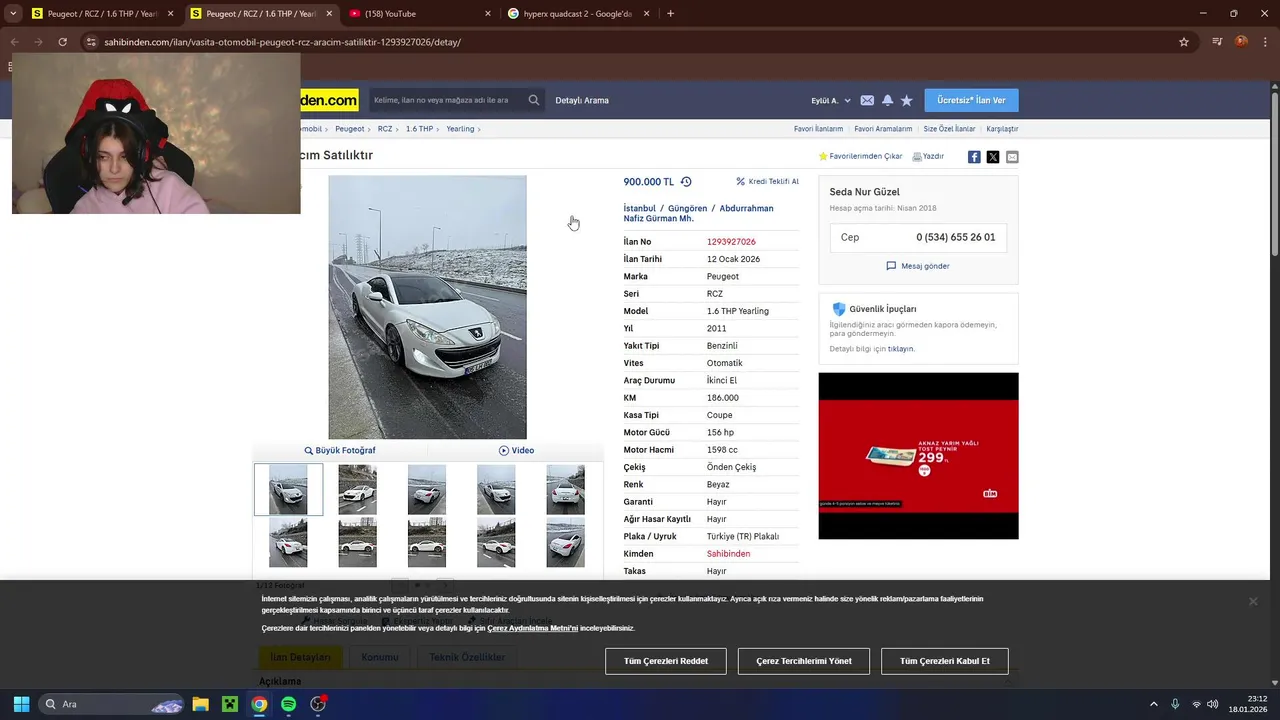Click the main car photo
This screenshot has width=1280, height=720.
click(x=427, y=307)
